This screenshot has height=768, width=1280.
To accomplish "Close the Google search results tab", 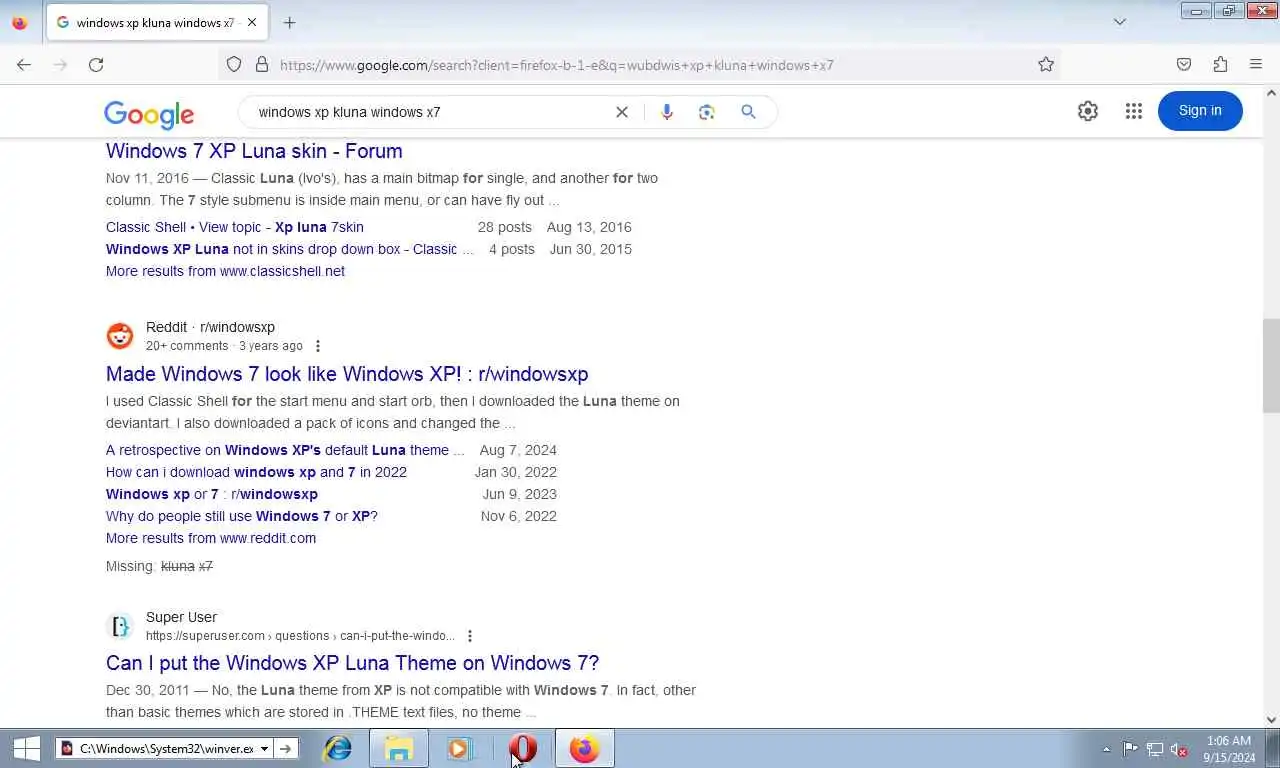I will pyautogui.click(x=252, y=22).
